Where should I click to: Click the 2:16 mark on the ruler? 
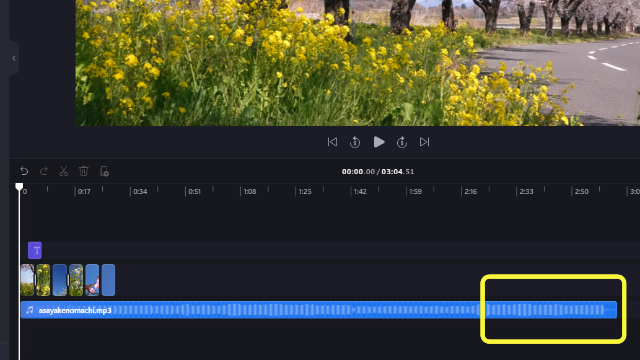tap(471, 191)
